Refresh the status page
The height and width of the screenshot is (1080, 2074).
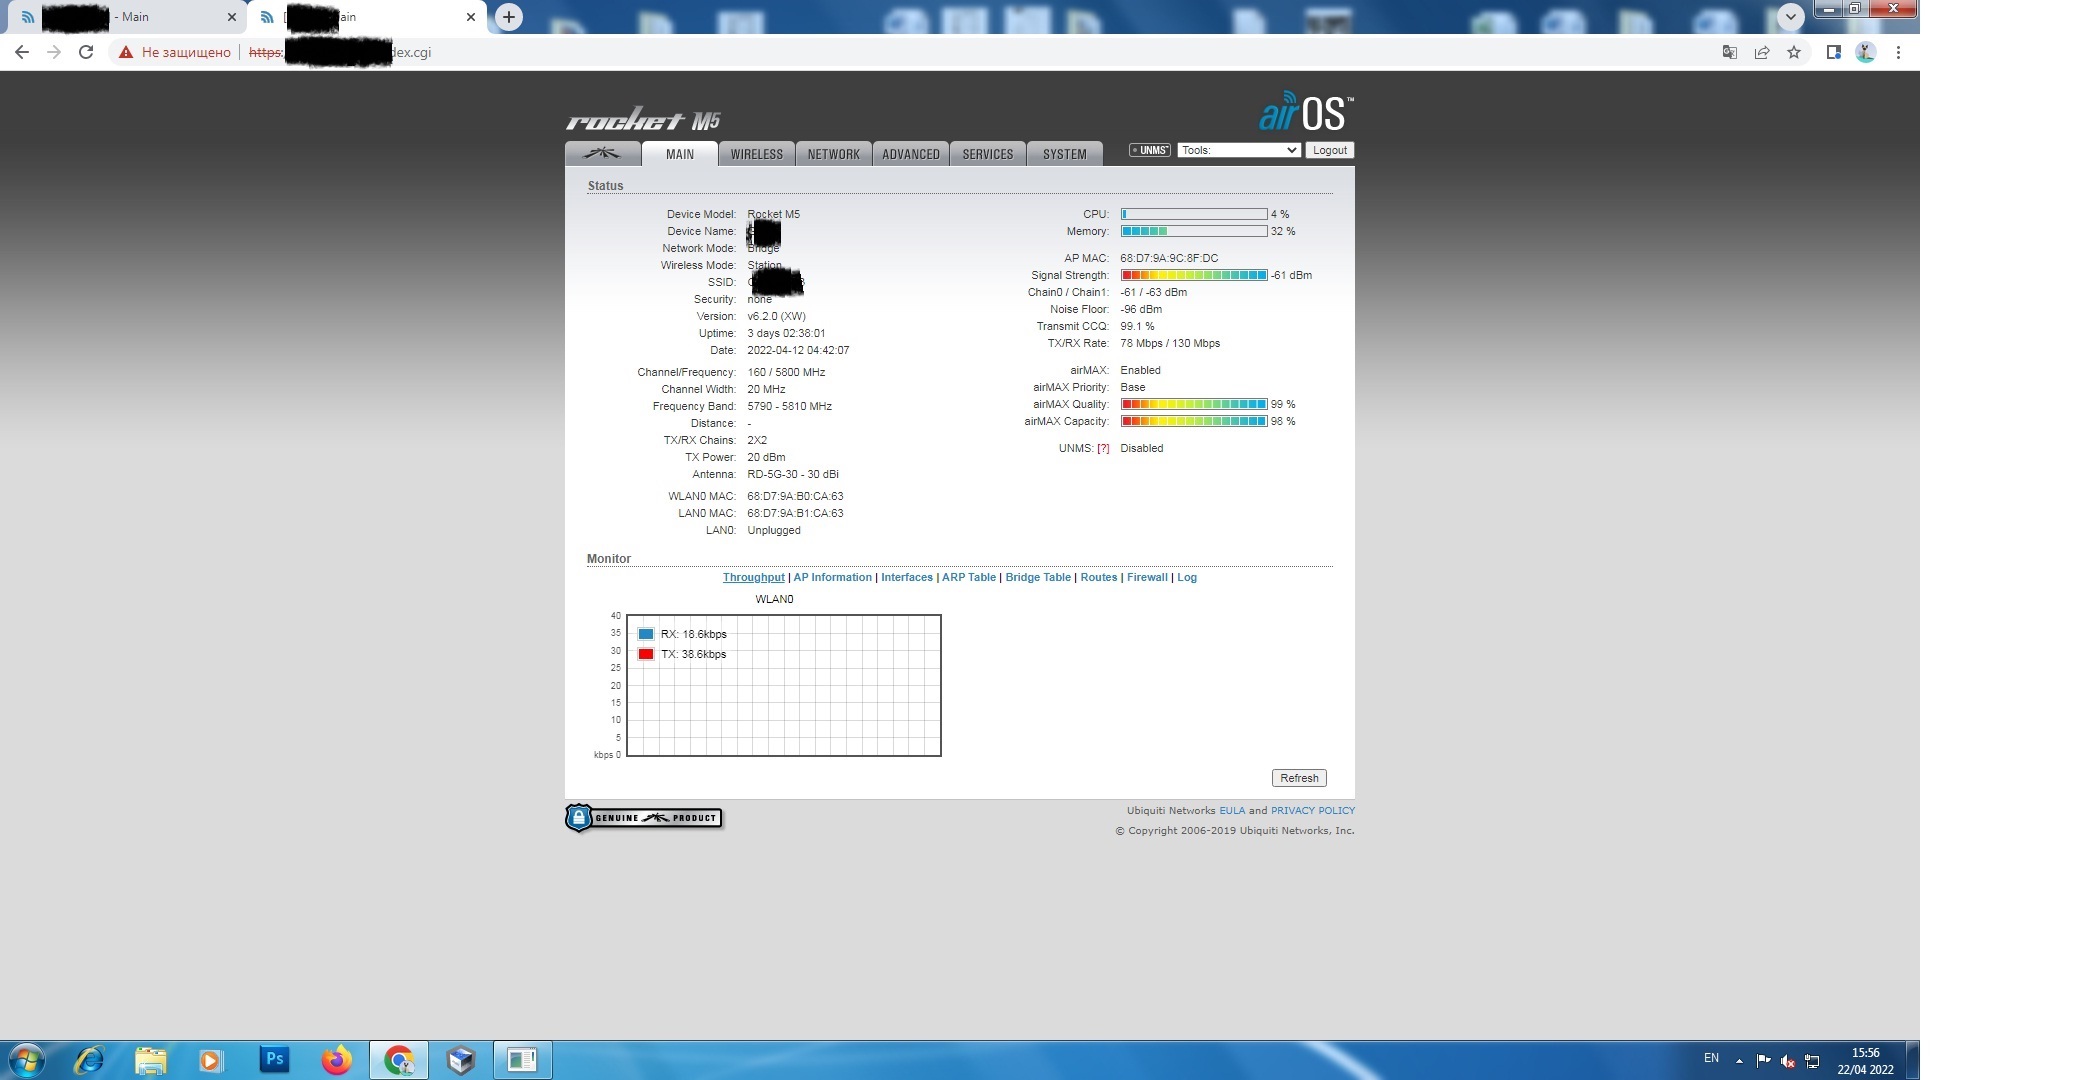tap(1299, 778)
